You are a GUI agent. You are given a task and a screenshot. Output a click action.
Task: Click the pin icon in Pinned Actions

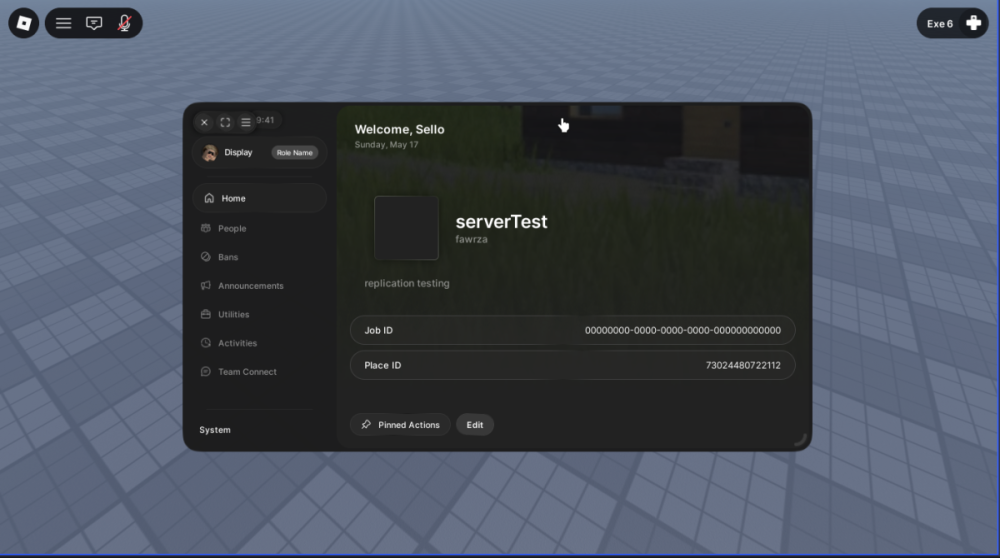tap(366, 425)
